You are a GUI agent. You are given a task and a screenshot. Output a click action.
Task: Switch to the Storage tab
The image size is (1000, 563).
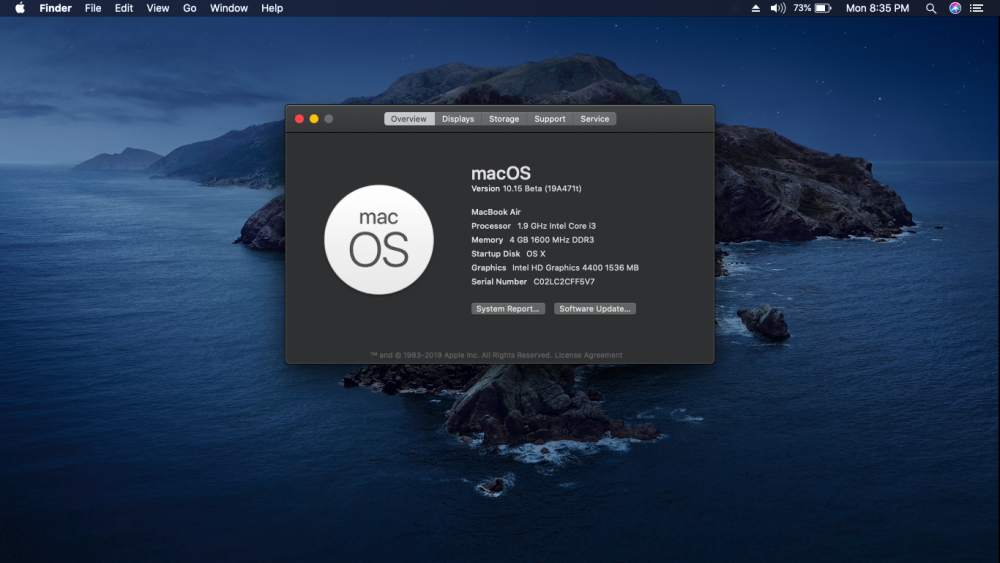[x=504, y=119]
